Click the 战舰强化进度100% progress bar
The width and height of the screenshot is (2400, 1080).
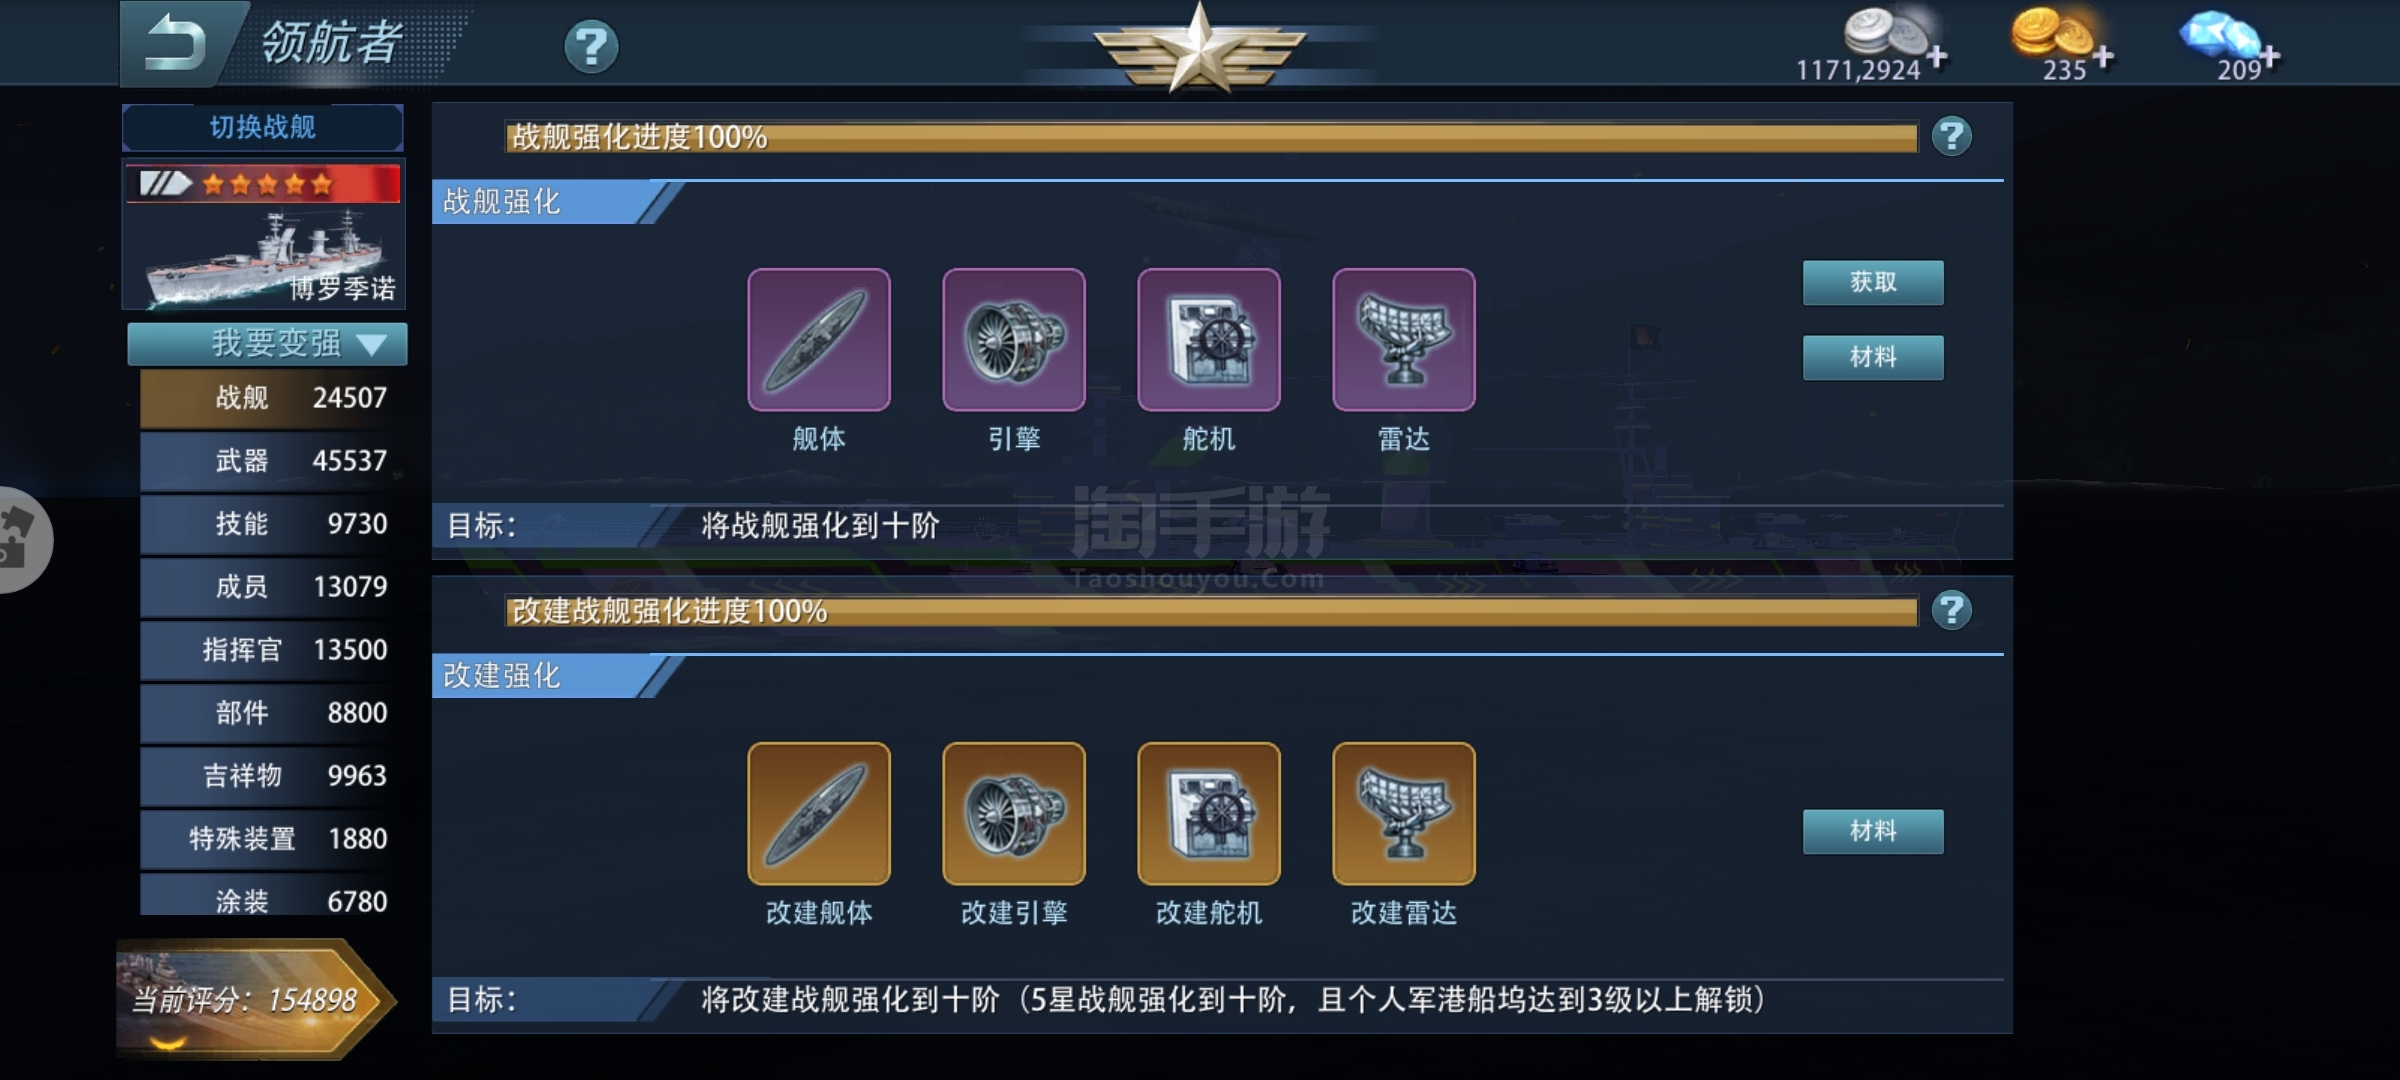click(x=1211, y=137)
